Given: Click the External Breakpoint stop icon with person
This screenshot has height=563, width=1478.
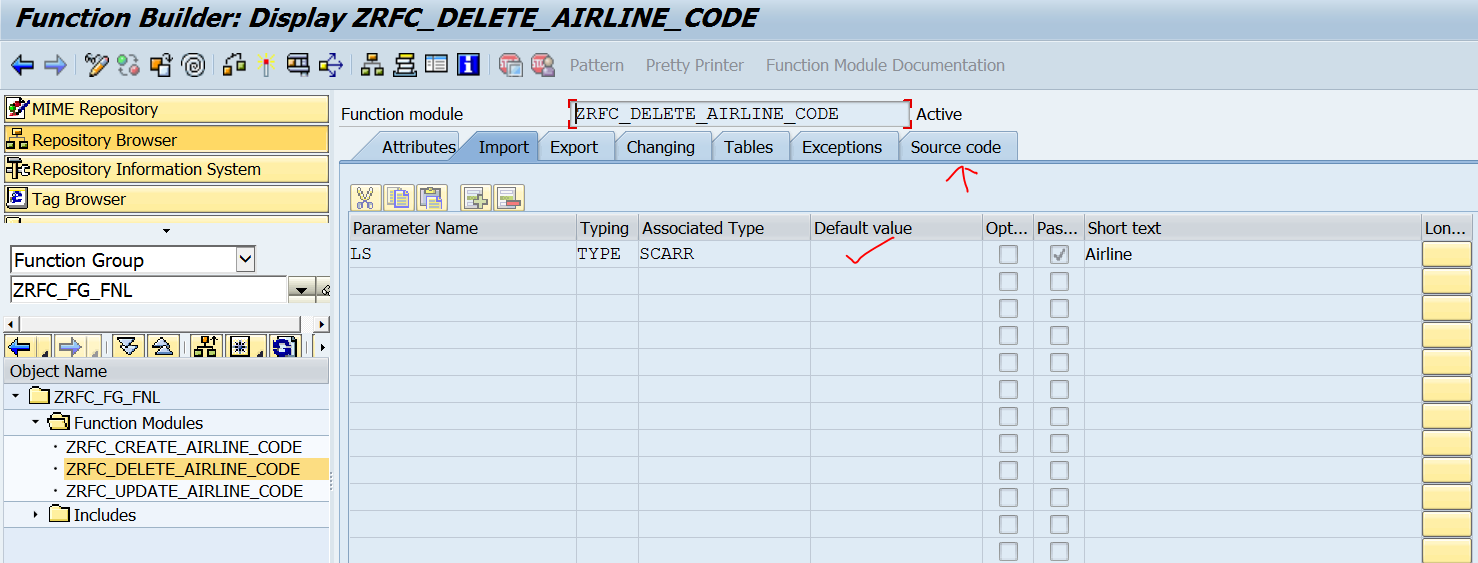Looking at the screenshot, I should click(542, 66).
